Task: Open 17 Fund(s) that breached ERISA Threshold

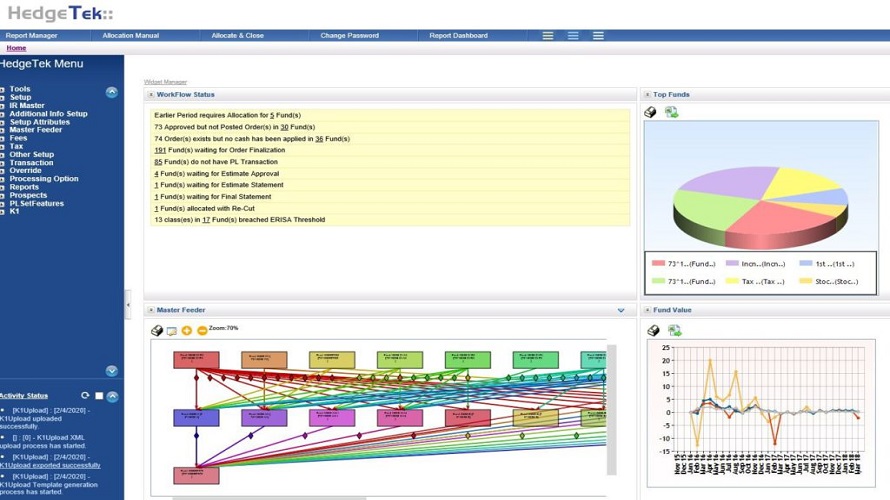Action: click(206, 220)
